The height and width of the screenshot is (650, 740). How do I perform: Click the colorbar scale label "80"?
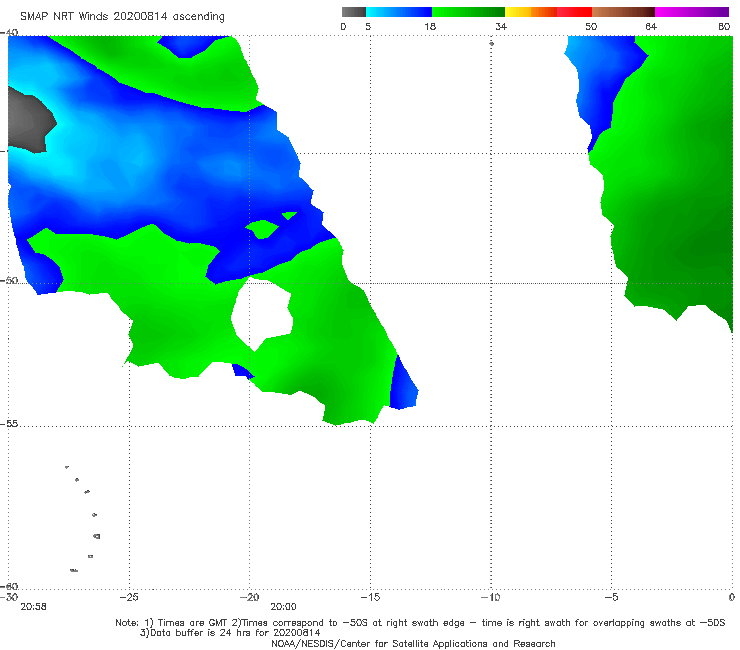pyautogui.click(x=724, y=27)
